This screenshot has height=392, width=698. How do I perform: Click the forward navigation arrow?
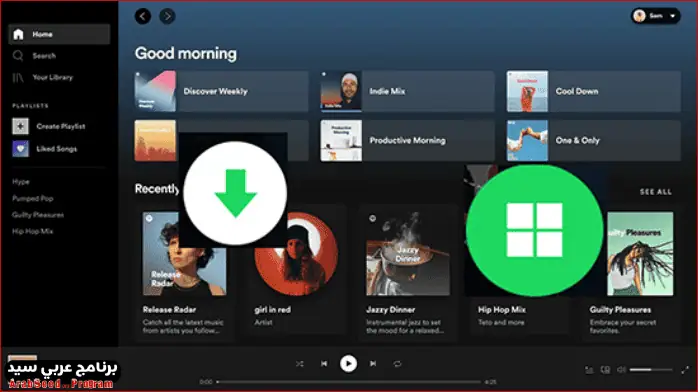[167, 16]
